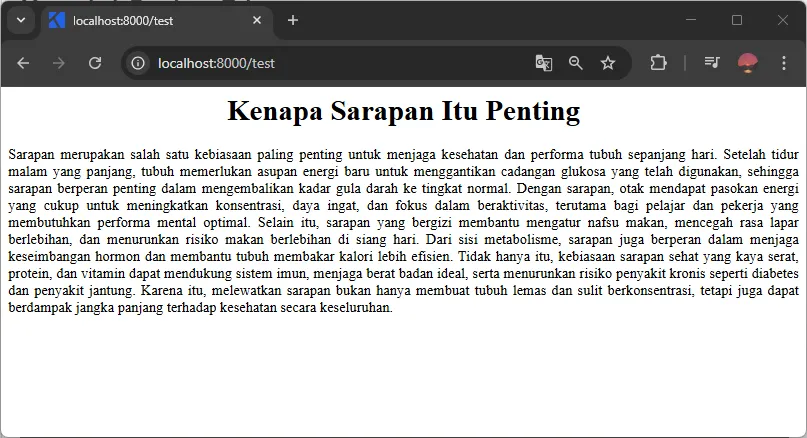
Task: Open Chrome three-dot menu
Action: coord(784,63)
